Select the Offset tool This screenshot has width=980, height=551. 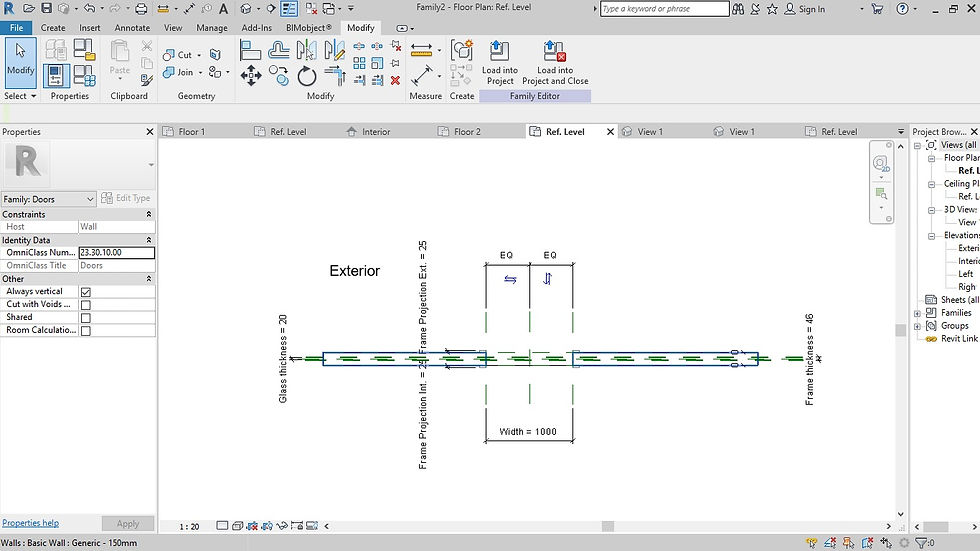[x=279, y=50]
